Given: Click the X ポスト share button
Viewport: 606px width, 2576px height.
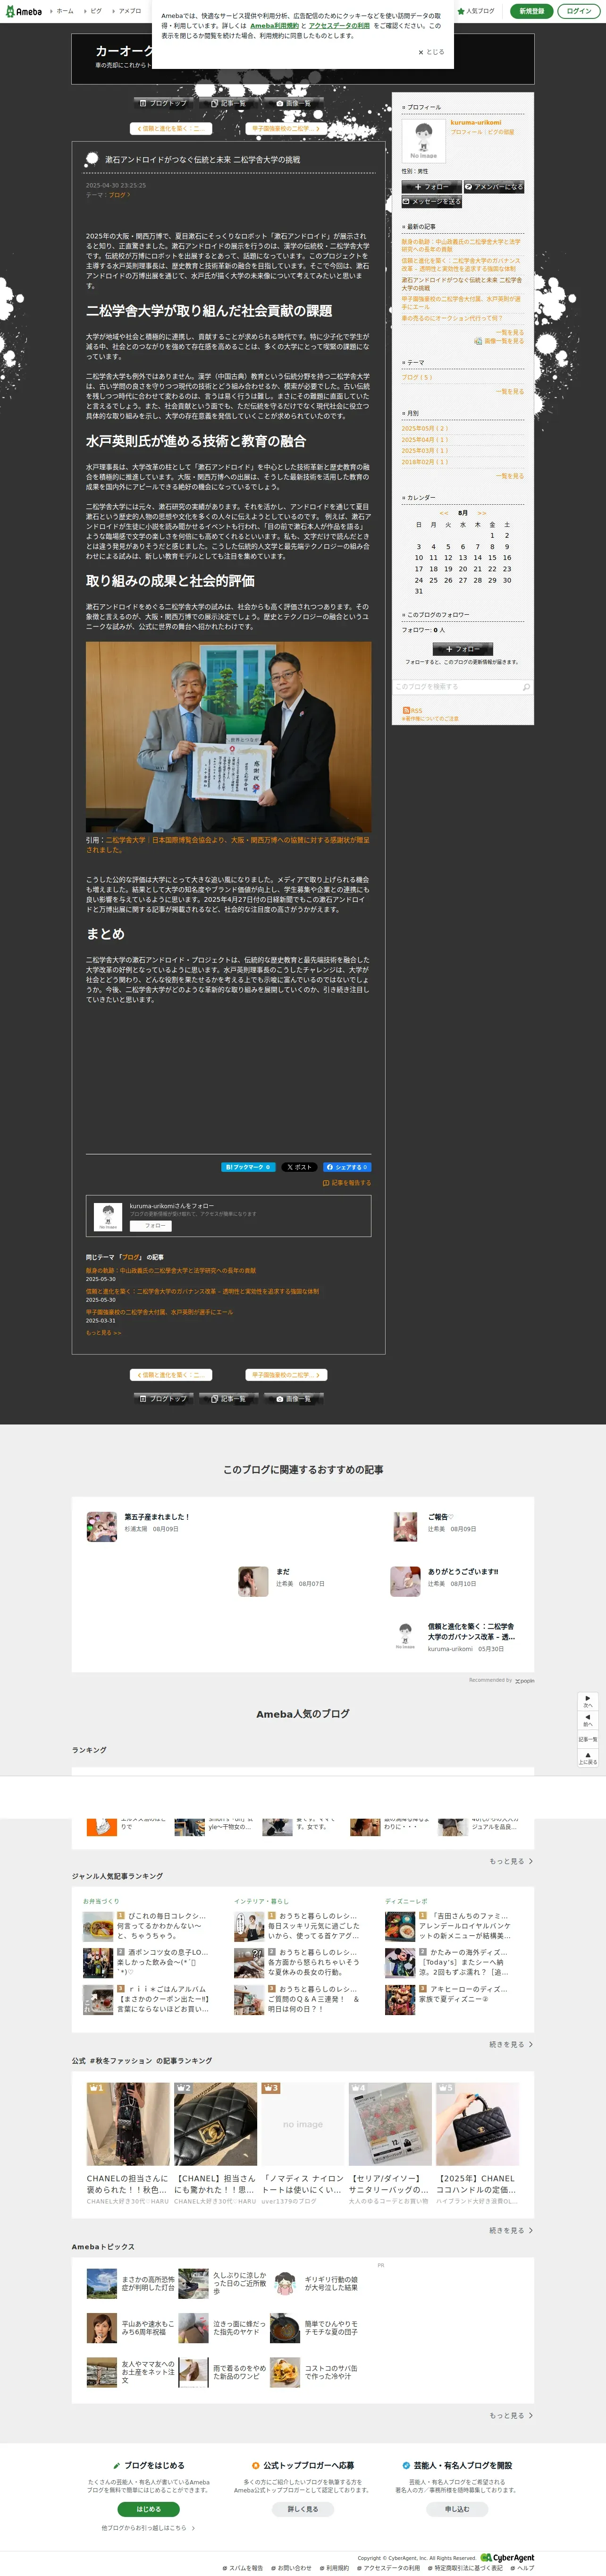Looking at the screenshot, I should 299,1166.
